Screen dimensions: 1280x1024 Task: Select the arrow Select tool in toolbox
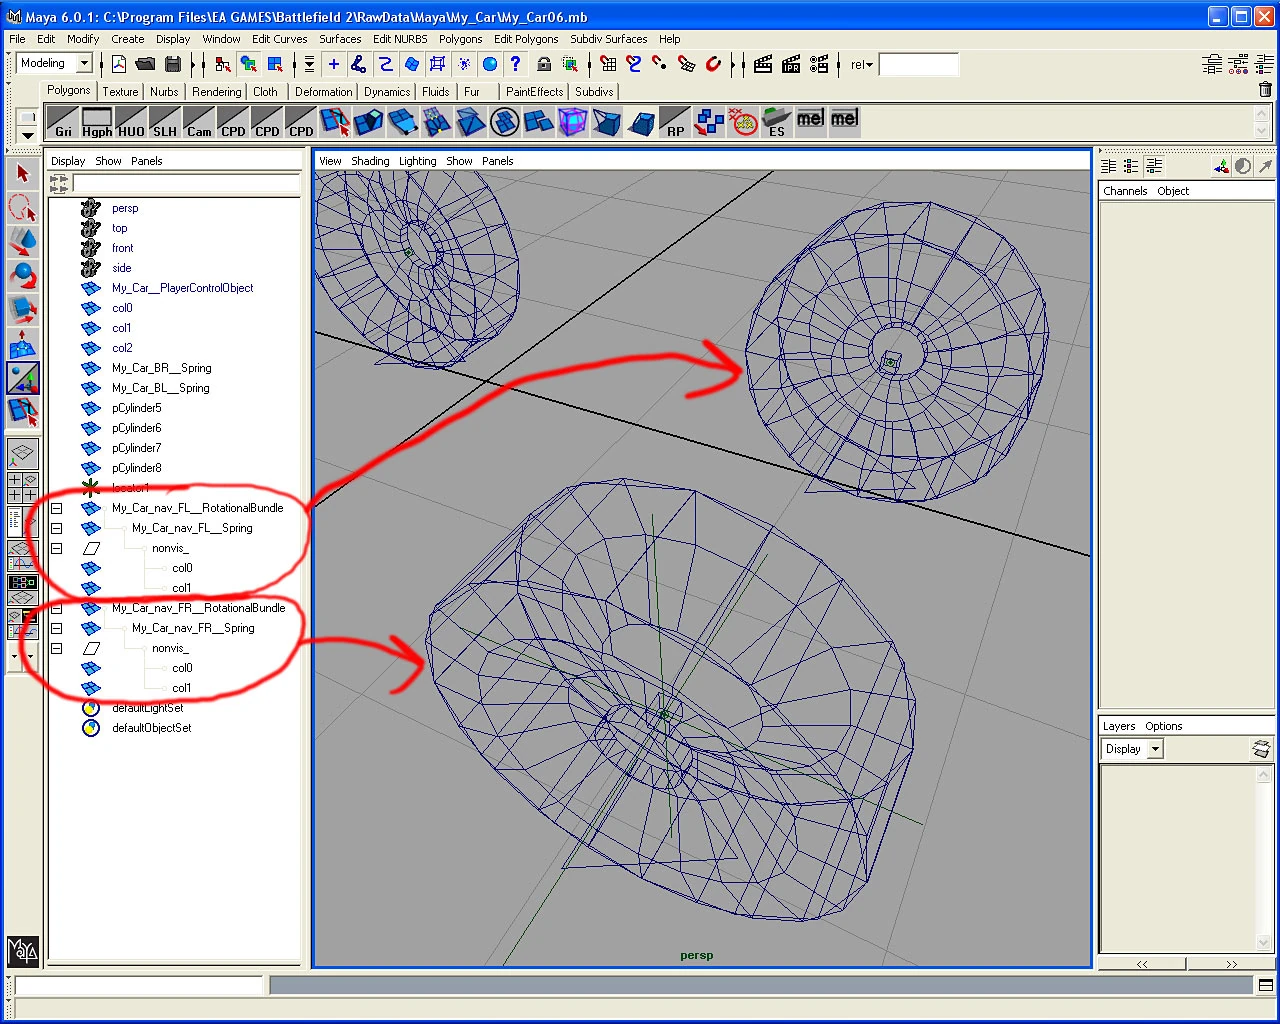[23, 174]
